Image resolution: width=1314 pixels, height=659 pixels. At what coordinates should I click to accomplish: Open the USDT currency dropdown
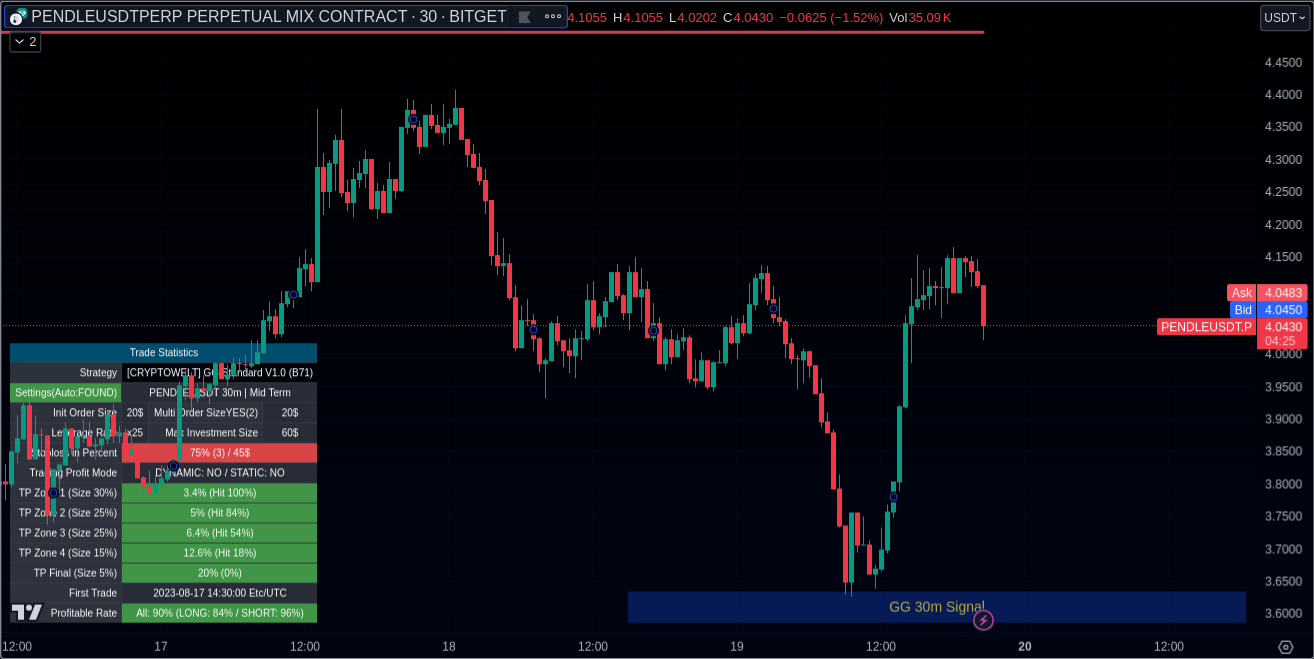coord(1284,17)
